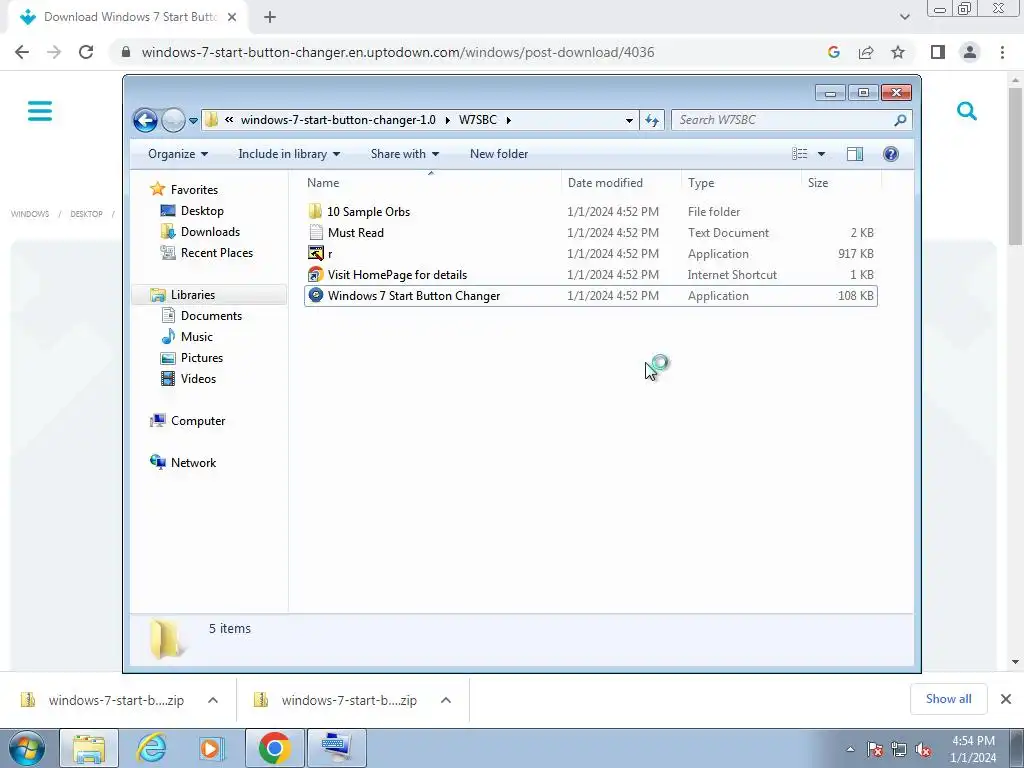Open the Organize menu
This screenshot has height=768, width=1024.
[x=178, y=154]
